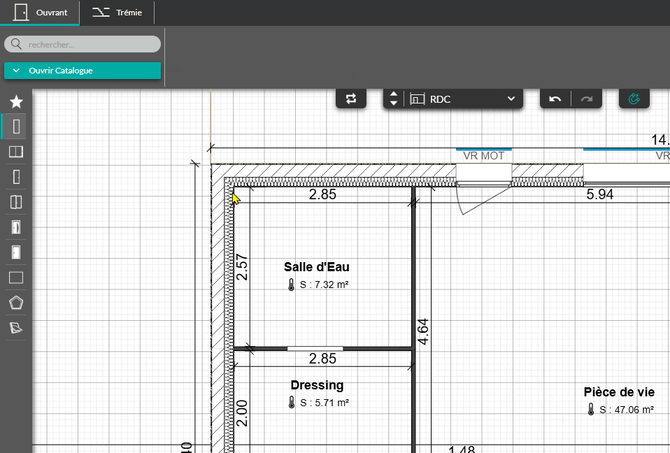
Task: Select the swinging door under VR MOT
Action: [483, 198]
